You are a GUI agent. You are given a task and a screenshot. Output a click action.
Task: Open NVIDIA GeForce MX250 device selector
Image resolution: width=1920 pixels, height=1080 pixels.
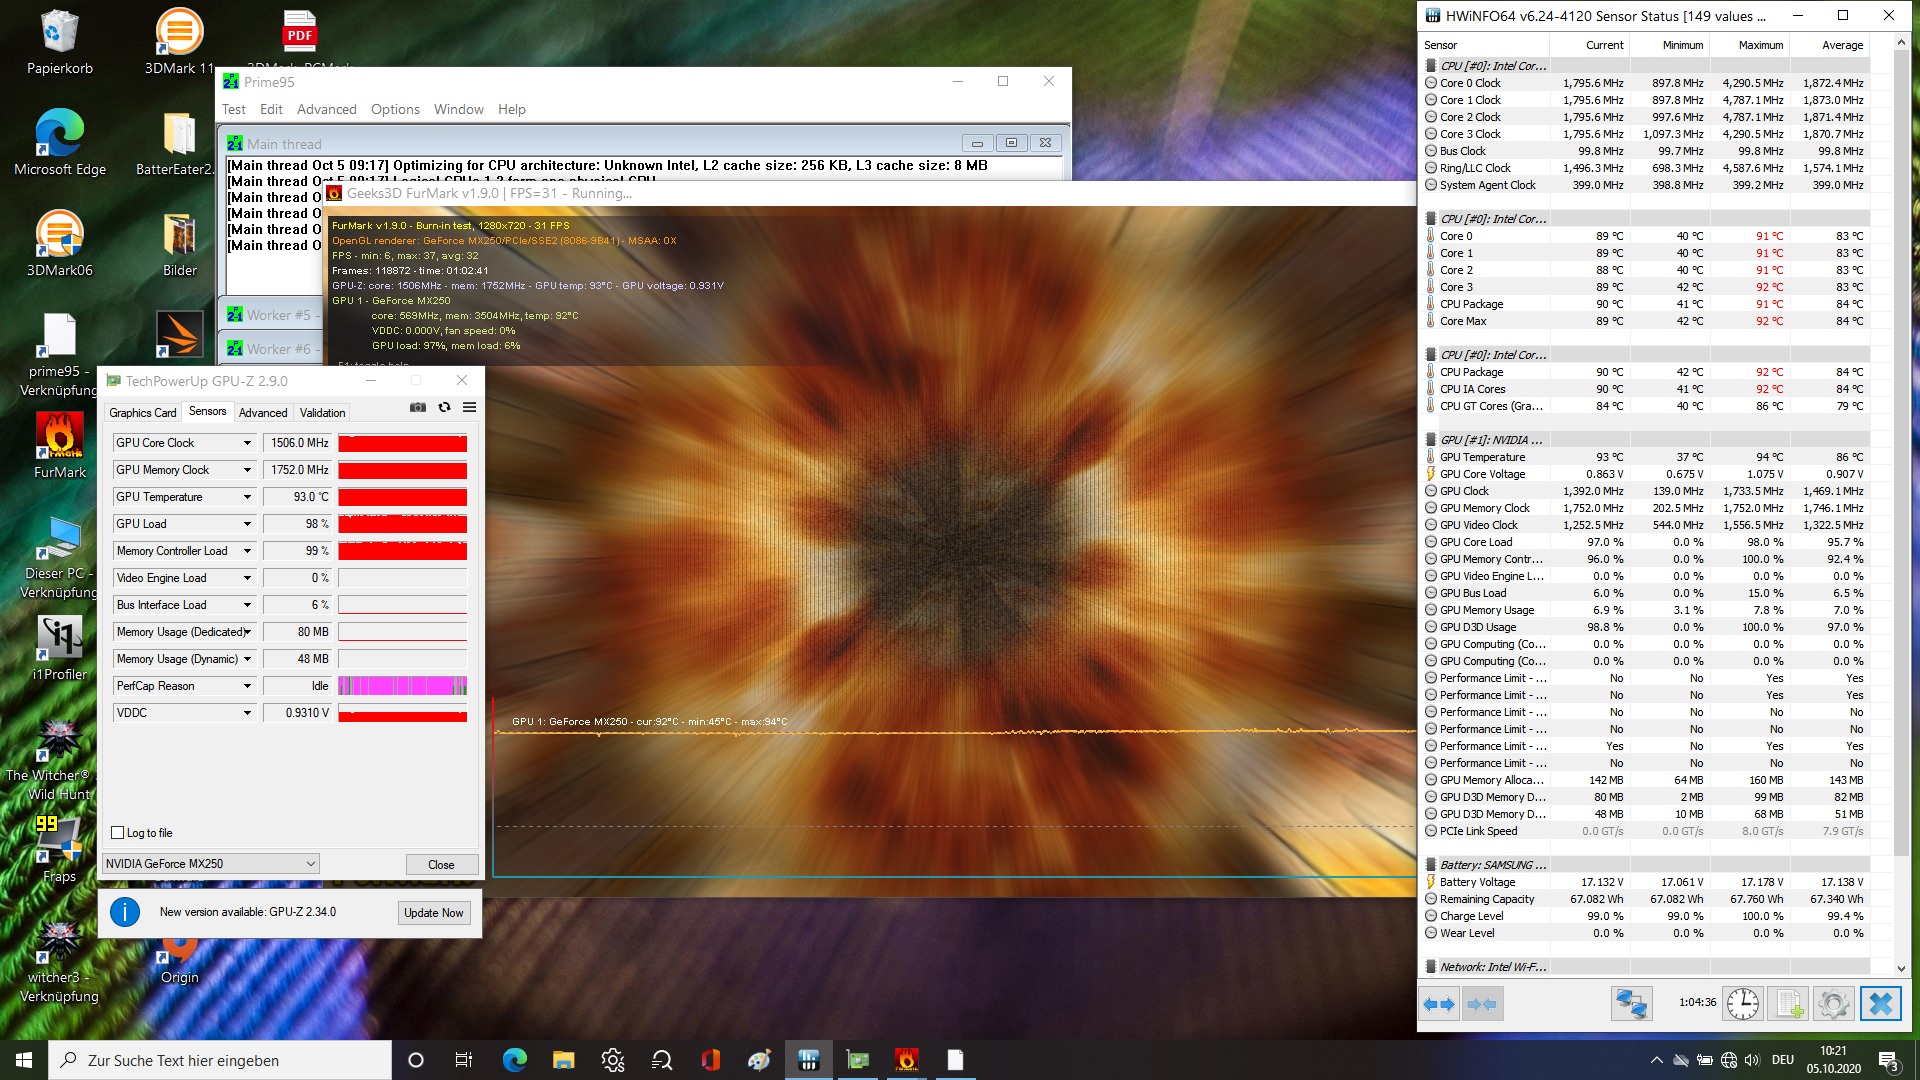point(211,864)
